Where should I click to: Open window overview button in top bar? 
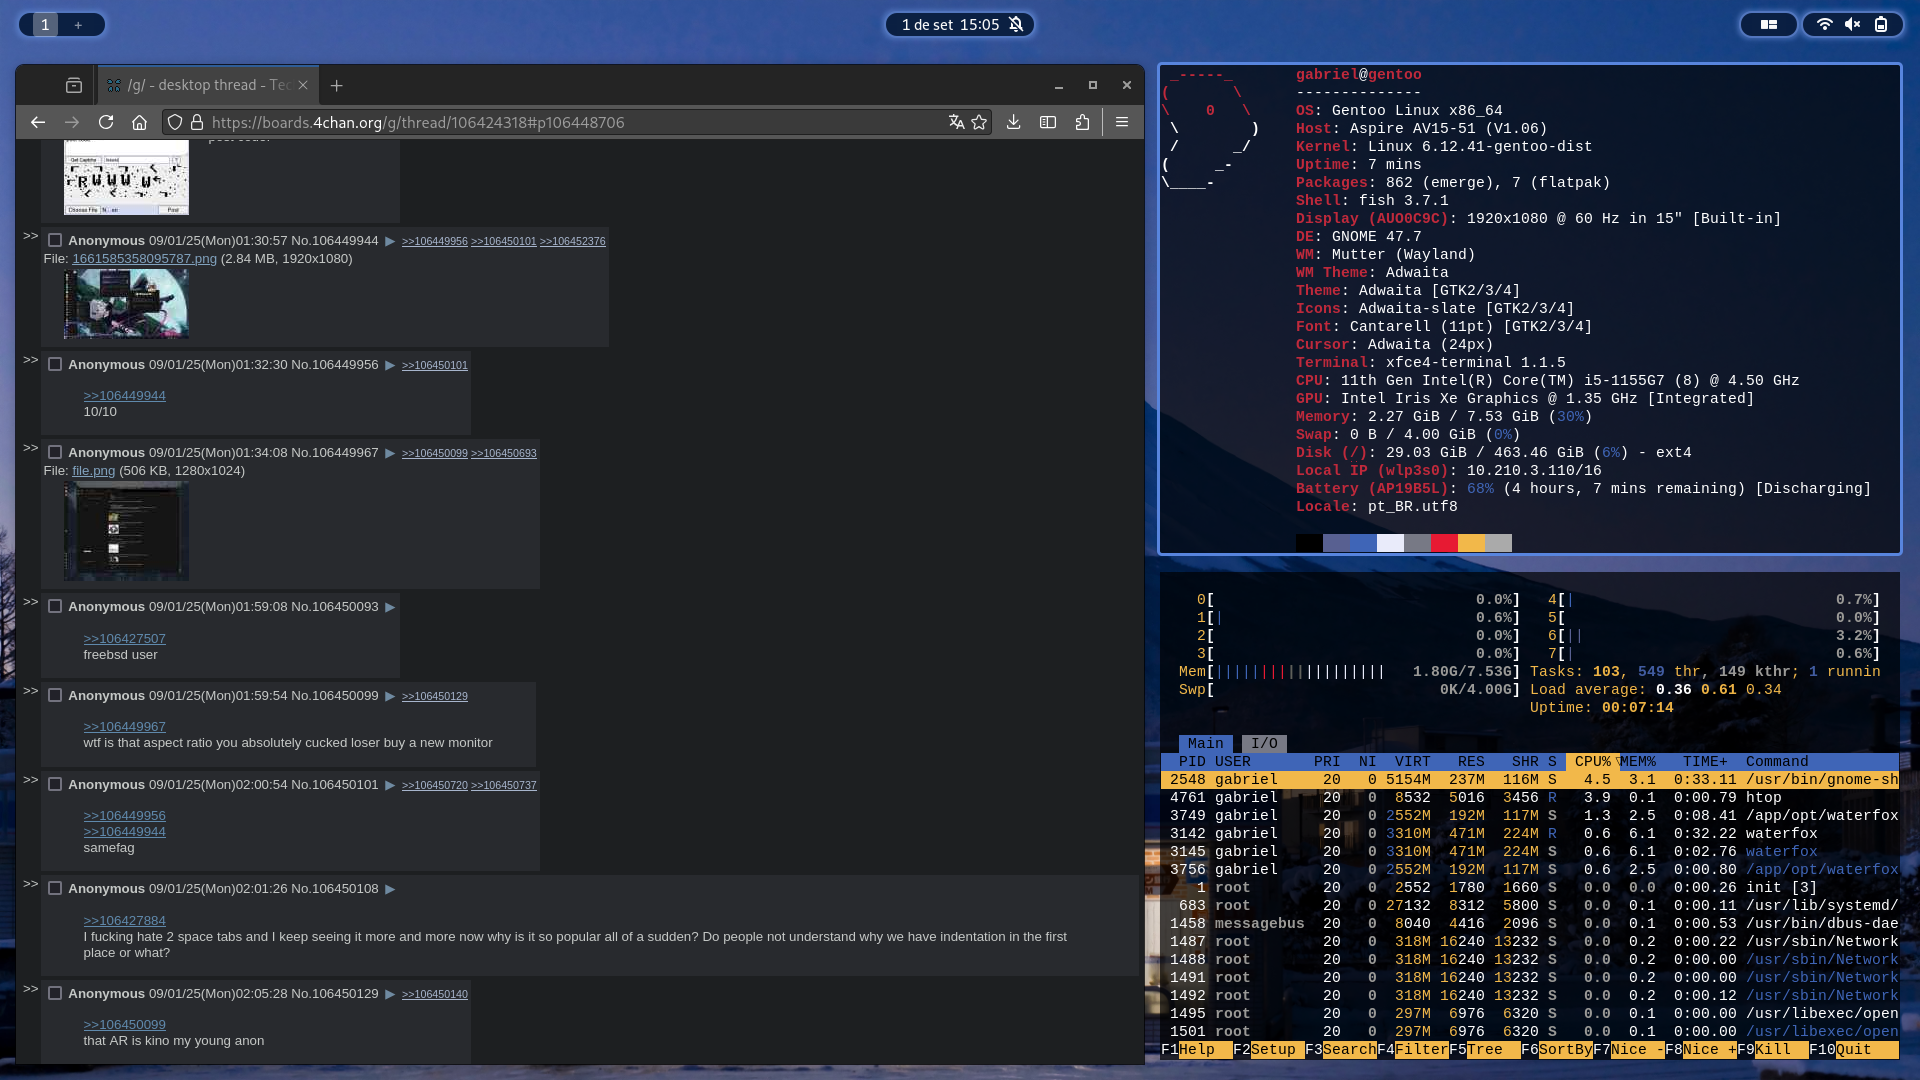[x=1769, y=24]
